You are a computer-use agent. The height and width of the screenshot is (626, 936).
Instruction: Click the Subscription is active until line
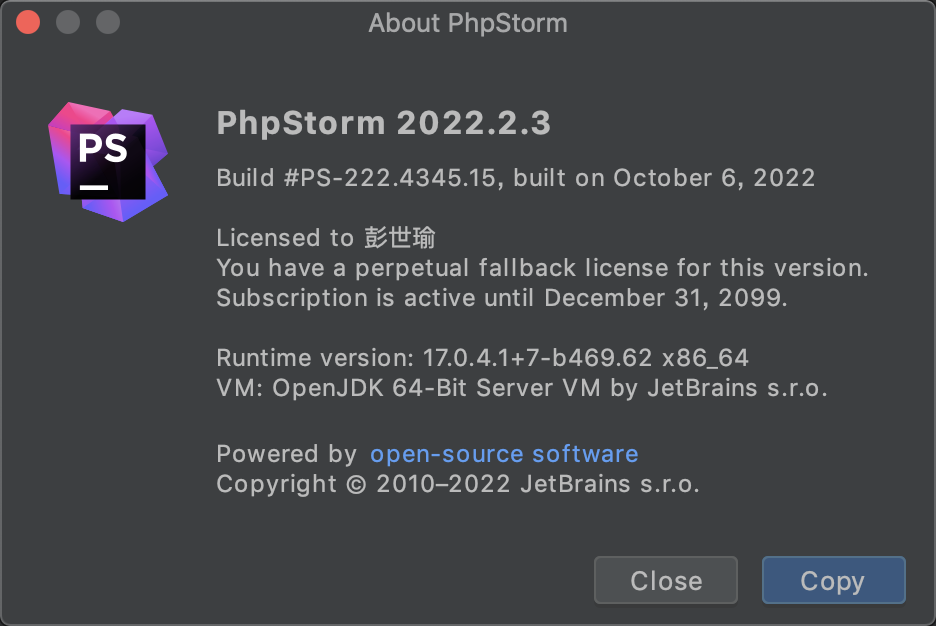coord(502,298)
